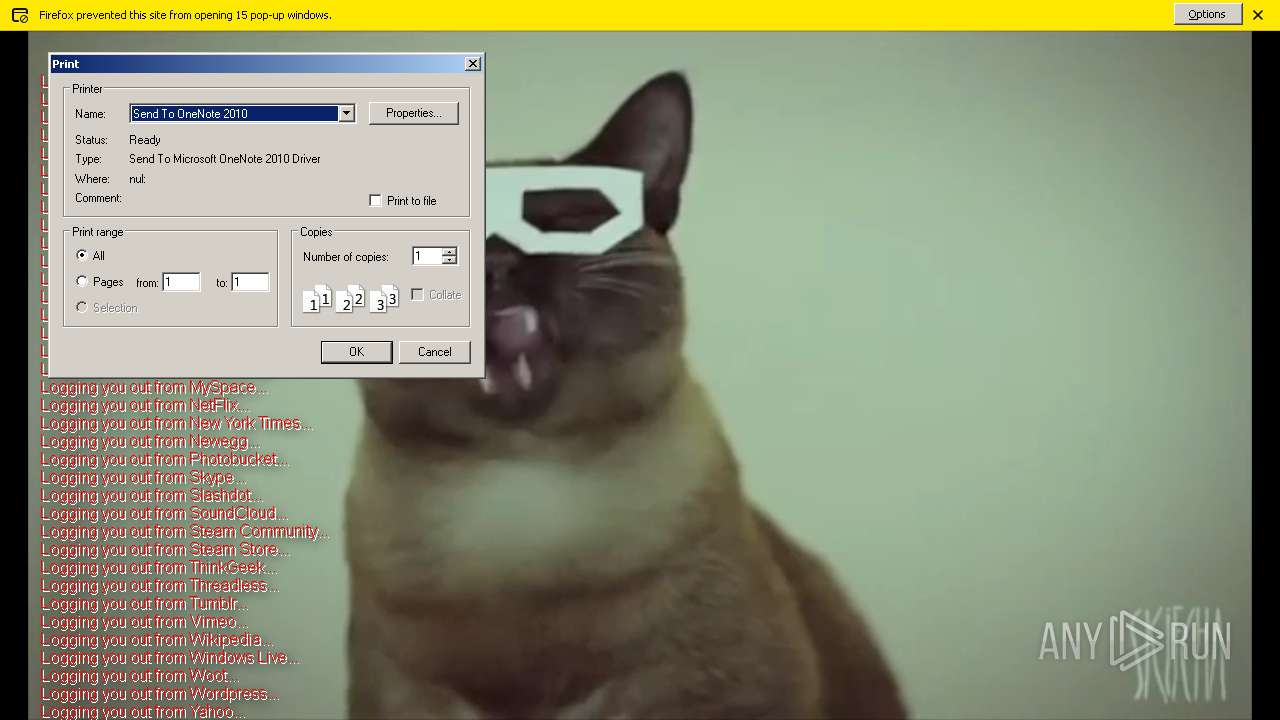Click 'Logging you out from Photobucket...' text
This screenshot has height=720, width=1280.
165,460
